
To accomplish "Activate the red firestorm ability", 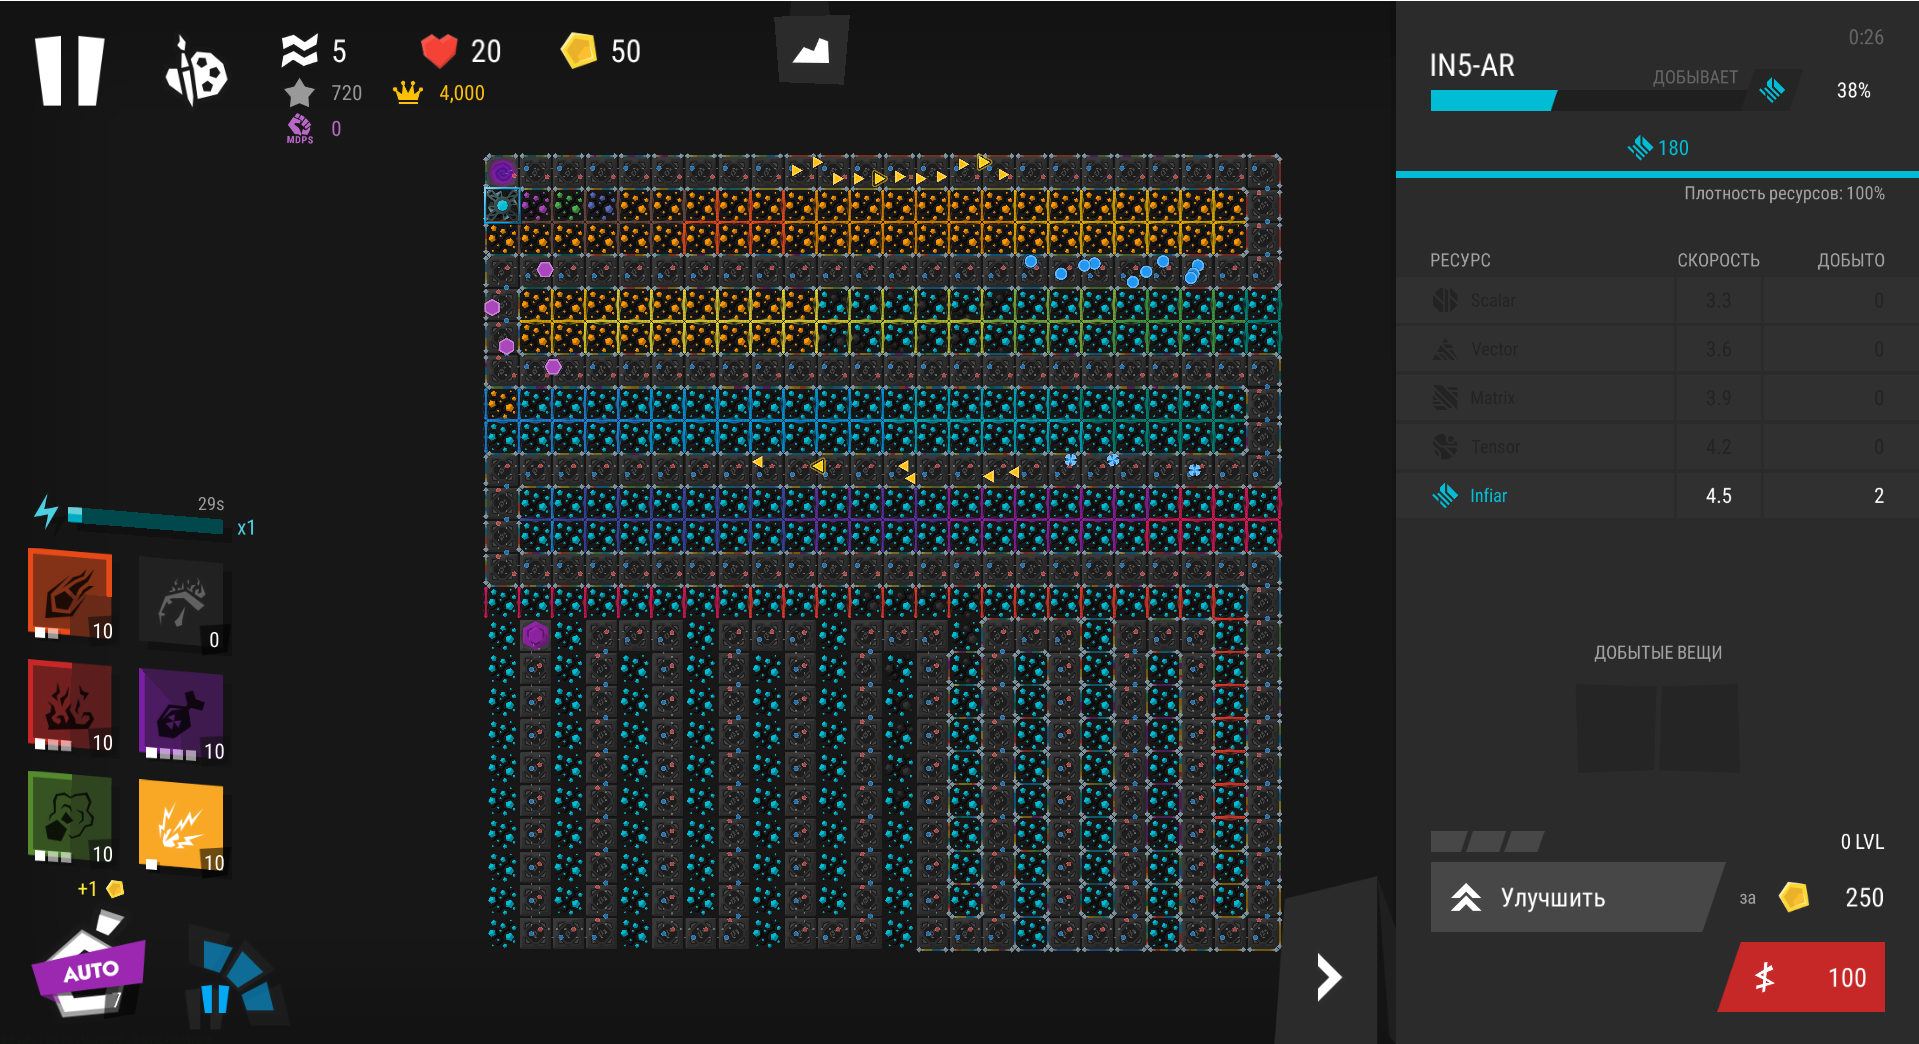I will point(71,706).
